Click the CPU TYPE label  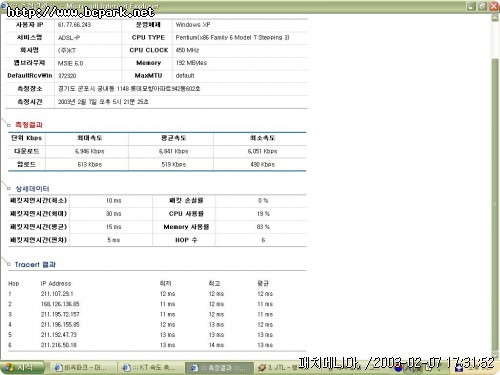[148, 37]
